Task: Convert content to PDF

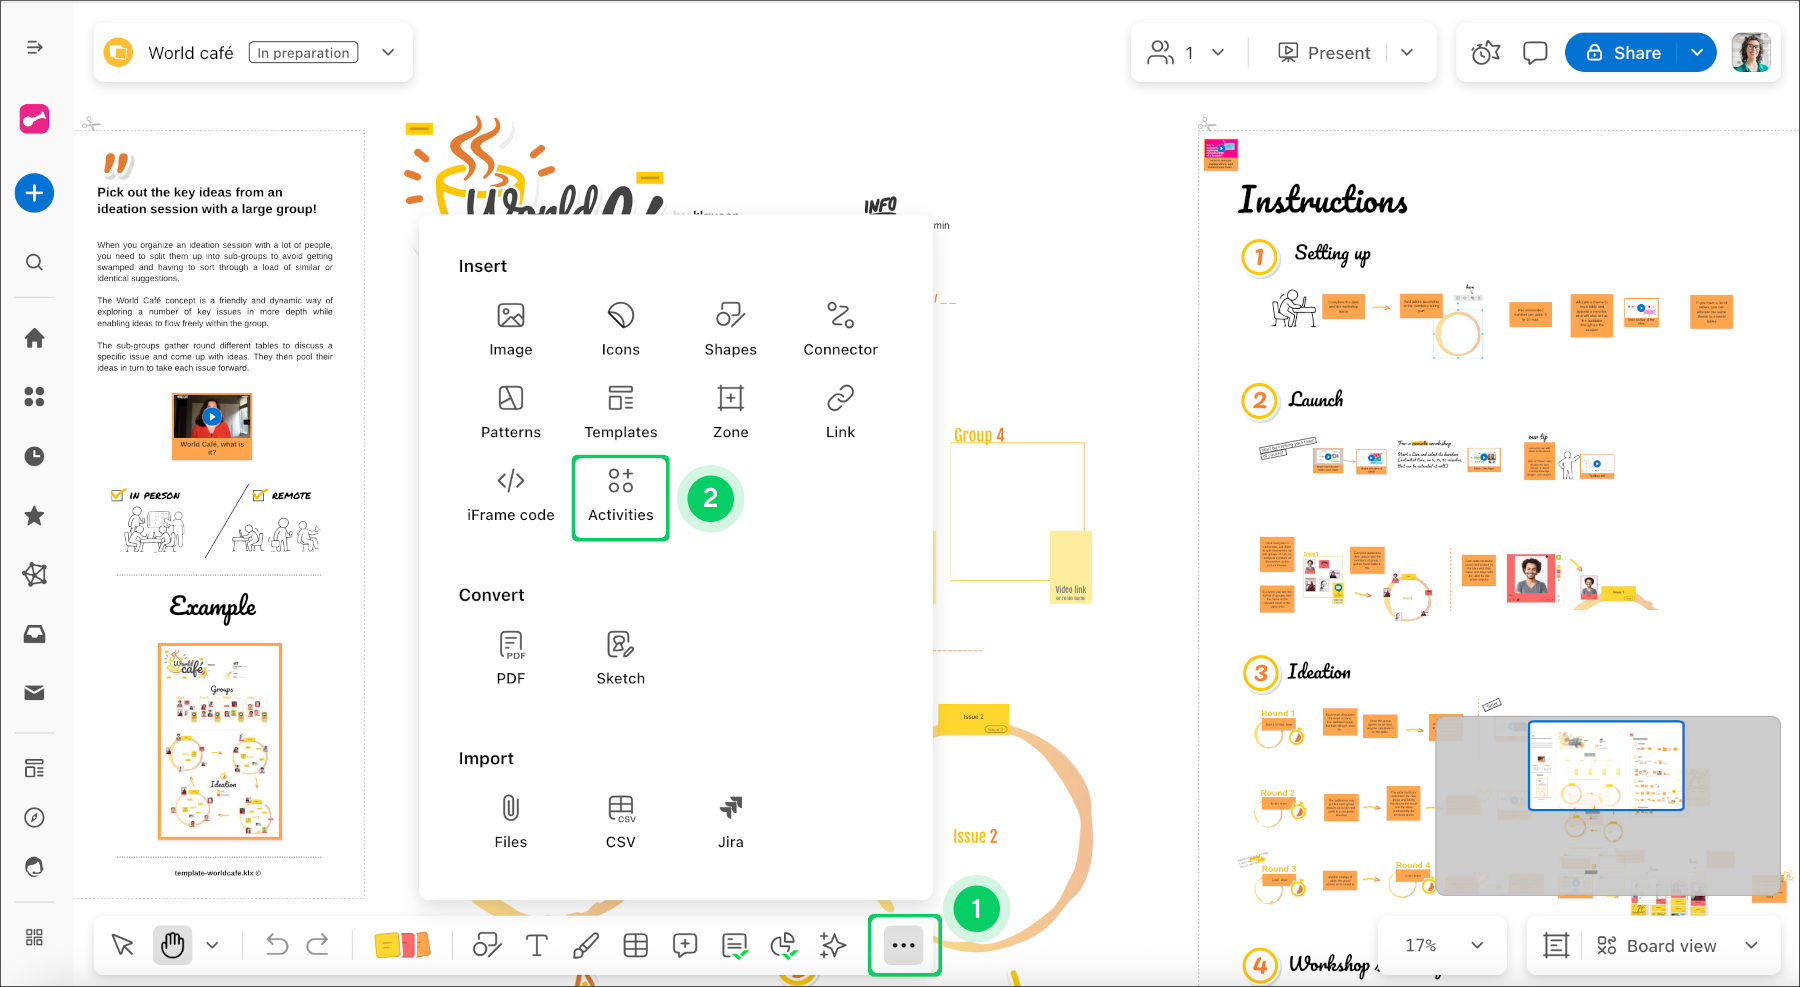Action: click(x=510, y=655)
